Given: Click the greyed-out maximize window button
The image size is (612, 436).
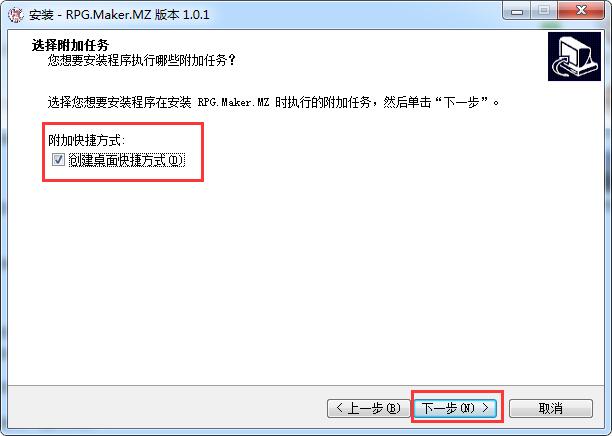Looking at the screenshot, I should coord(544,11).
